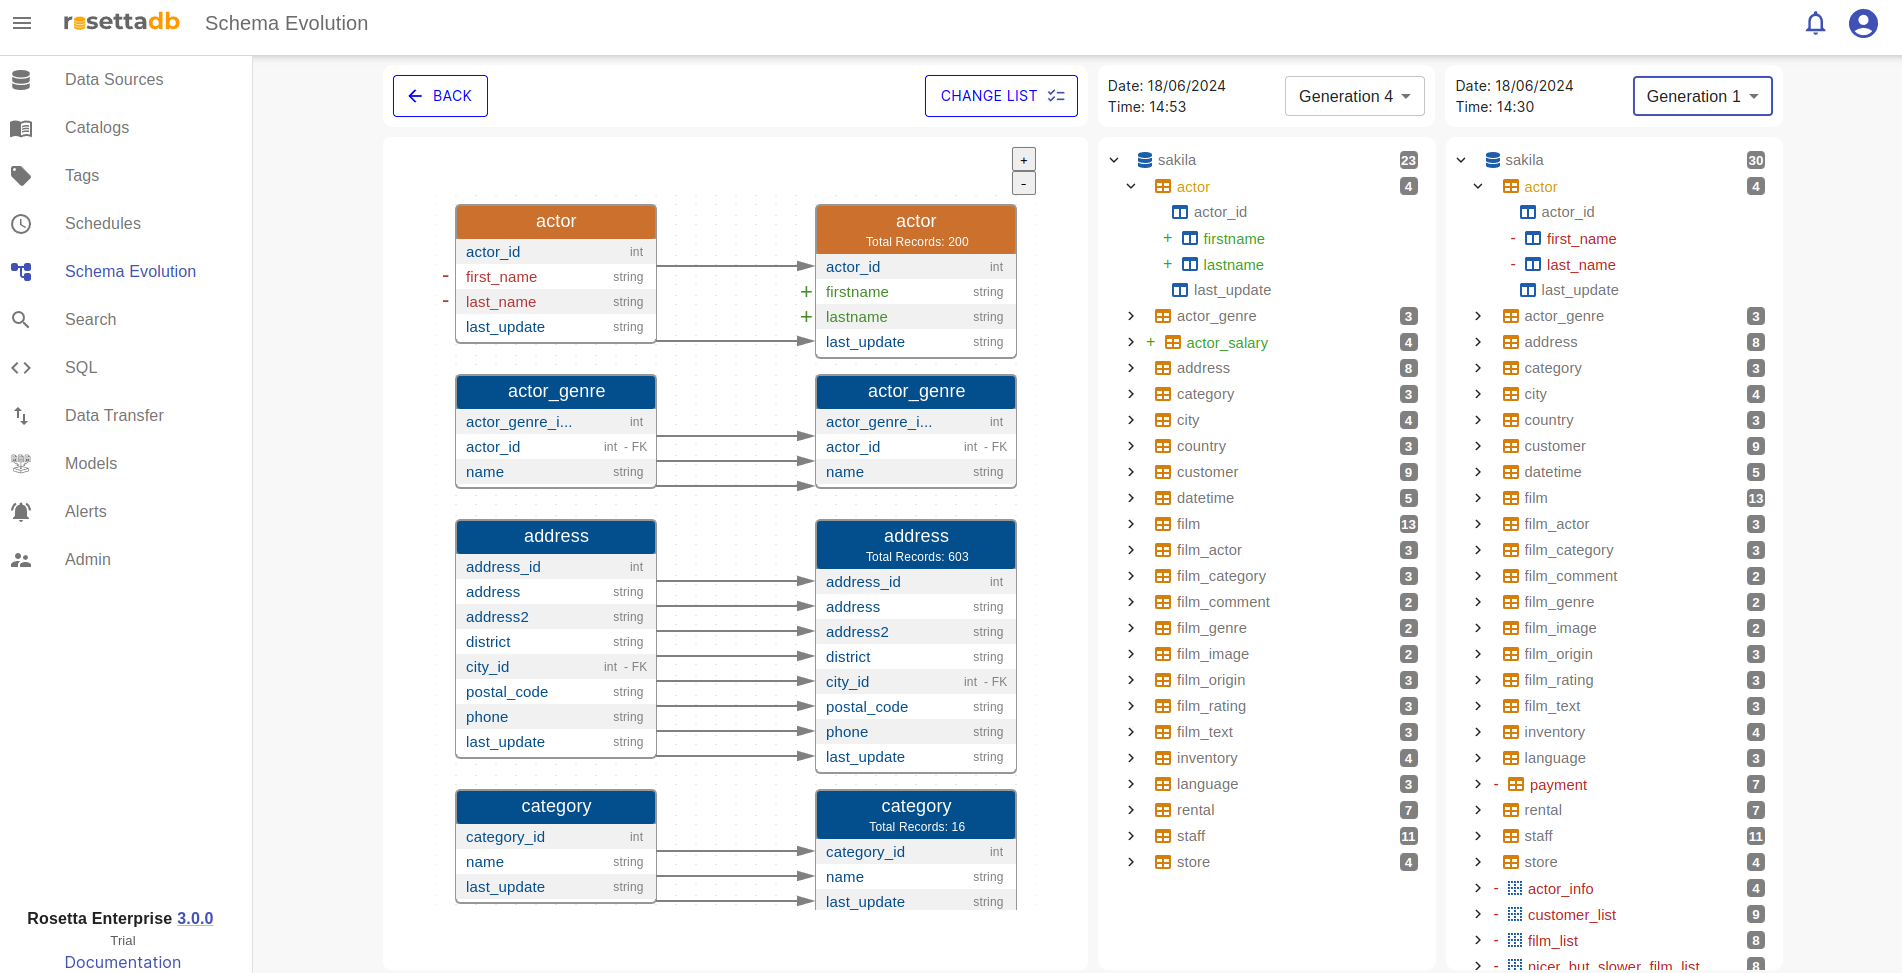Go to Data Transfer in sidebar
This screenshot has height=973, width=1902.
coord(114,416)
